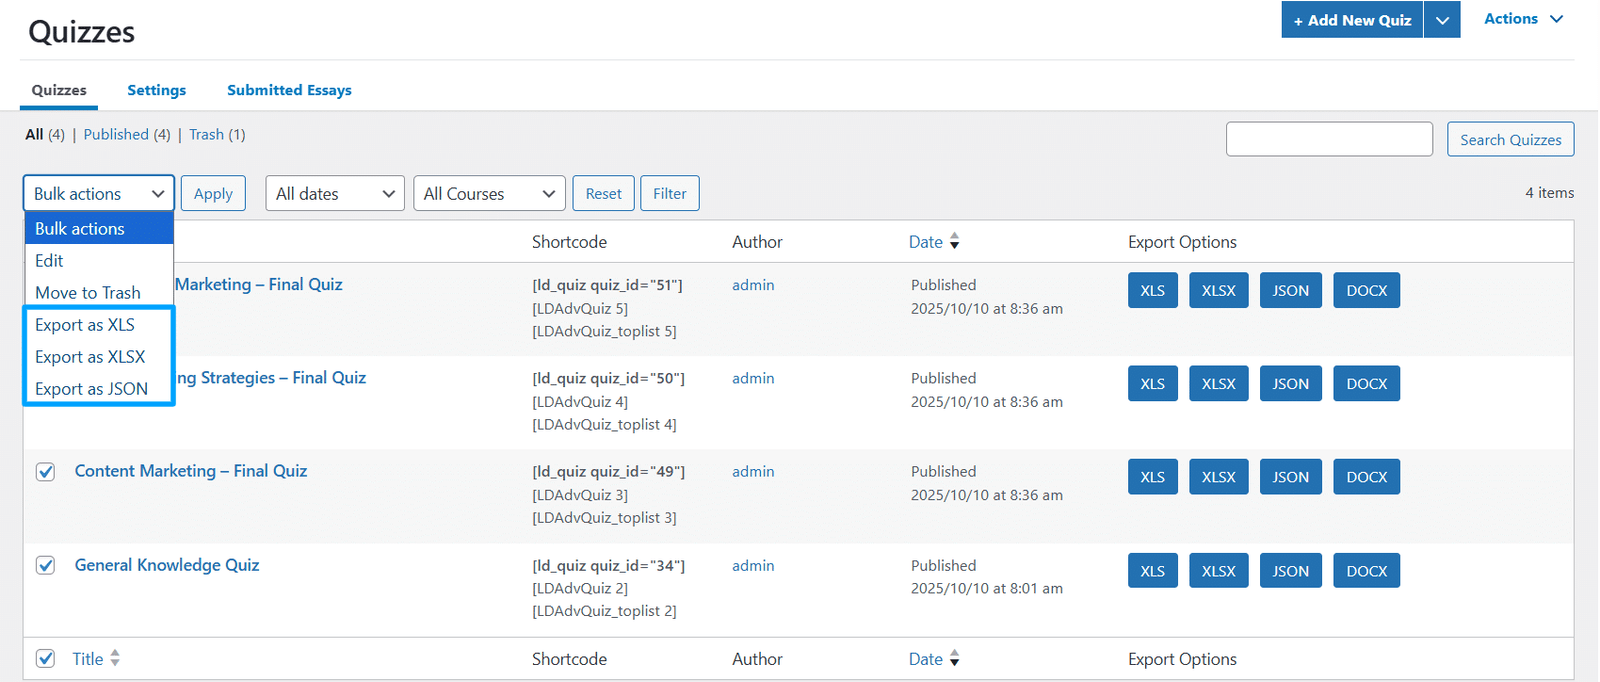The height and width of the screenshot is (682, 1600).
Task: Export General Knowledge Quiz as XLSX
Action: click(1218, 571)
